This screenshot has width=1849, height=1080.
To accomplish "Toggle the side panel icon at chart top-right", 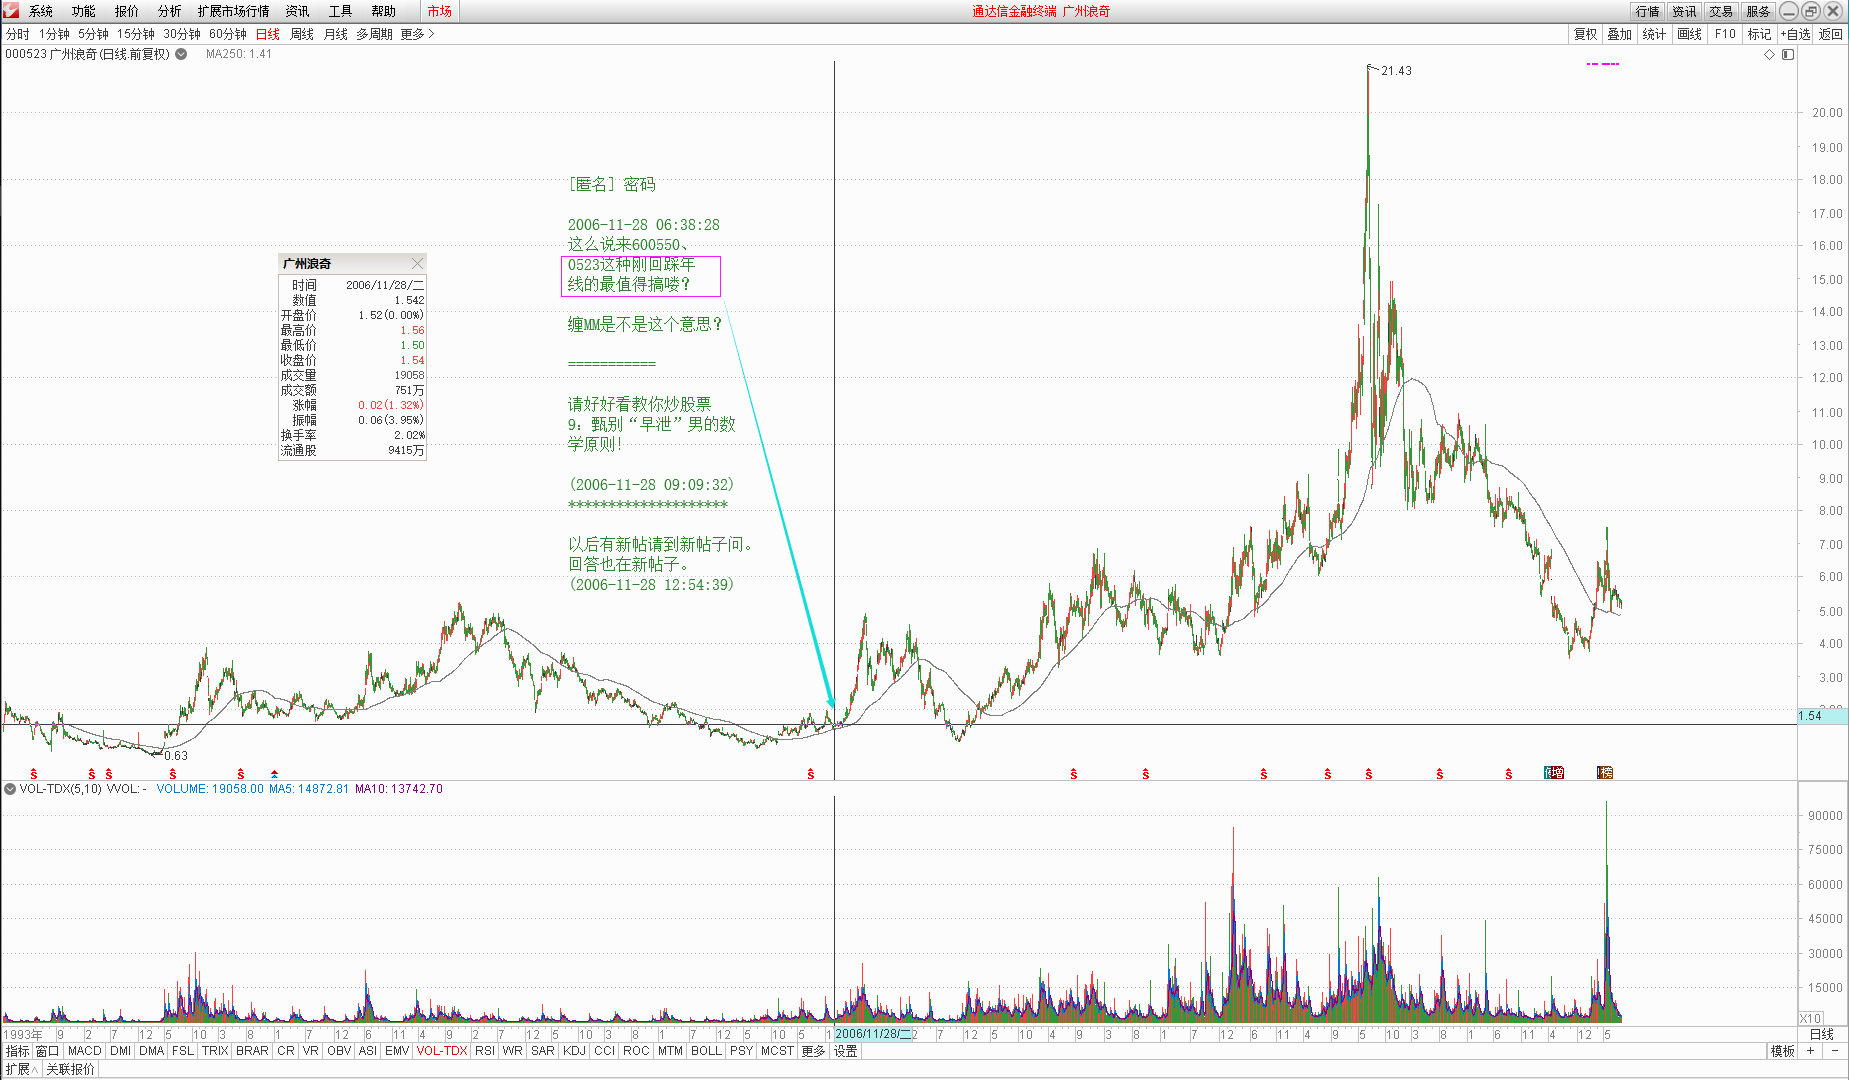I will [1788, 54].
